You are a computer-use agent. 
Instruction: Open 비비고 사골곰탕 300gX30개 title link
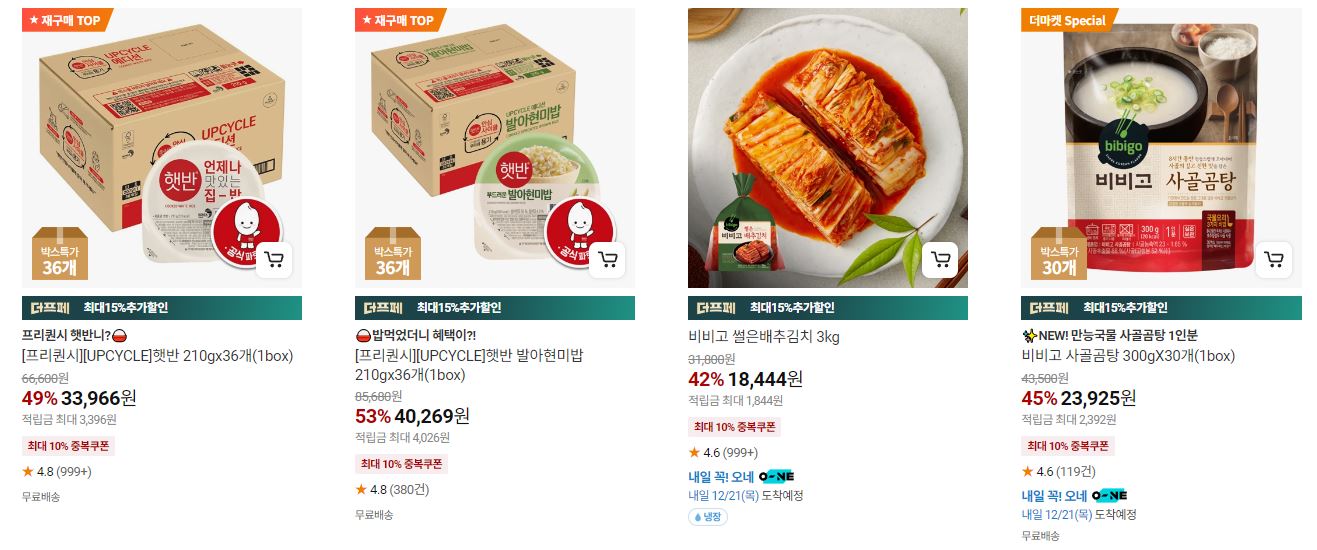point(1128,356)
